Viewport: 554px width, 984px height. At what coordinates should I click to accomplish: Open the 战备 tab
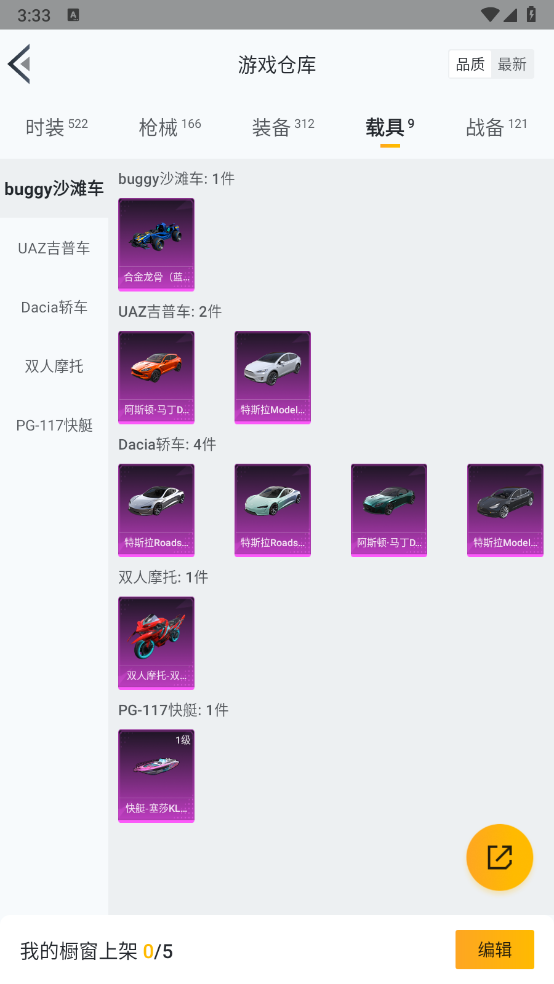(x=496, y=127)
